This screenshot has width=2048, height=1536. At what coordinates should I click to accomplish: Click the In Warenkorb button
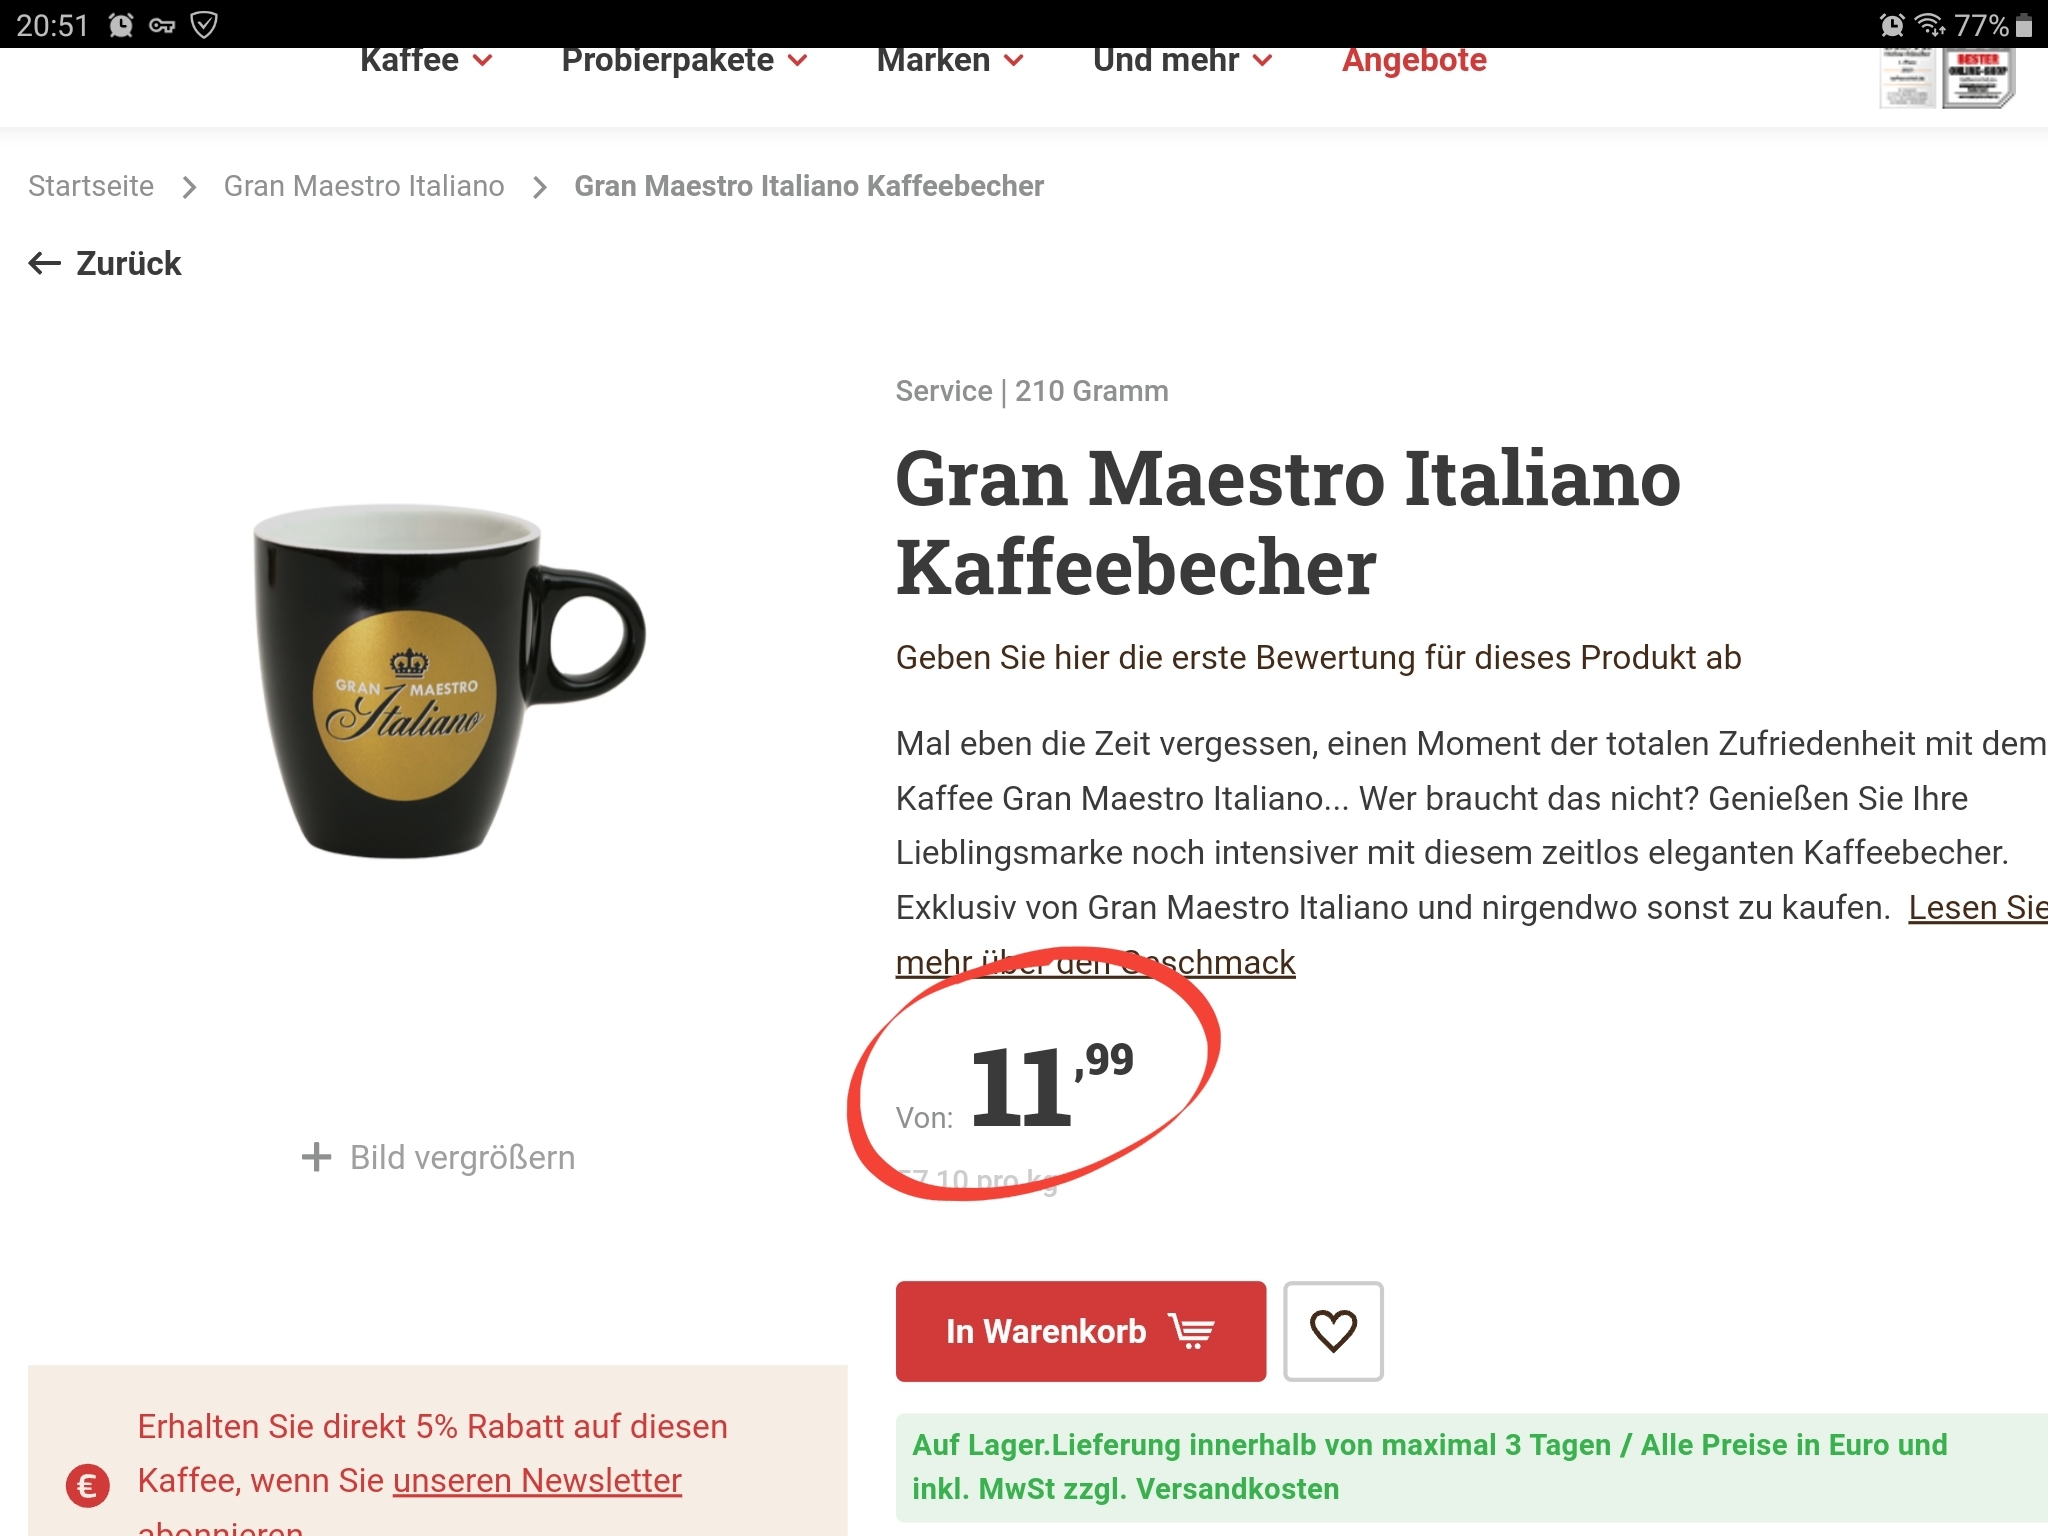coord(1081,1331)
